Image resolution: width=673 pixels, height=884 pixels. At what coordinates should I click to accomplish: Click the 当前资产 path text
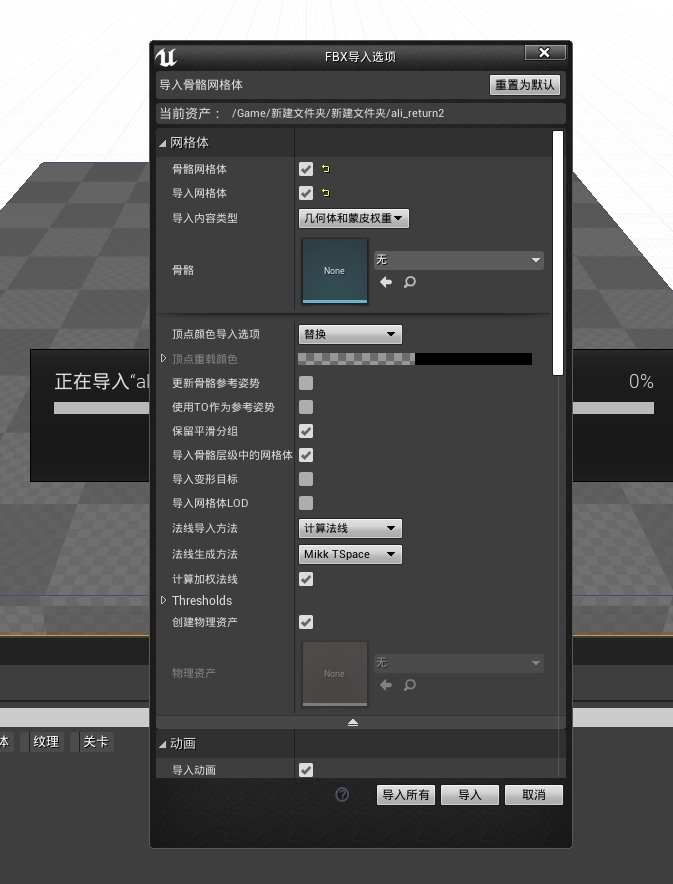pyautogui.click(x=338, y=113)
